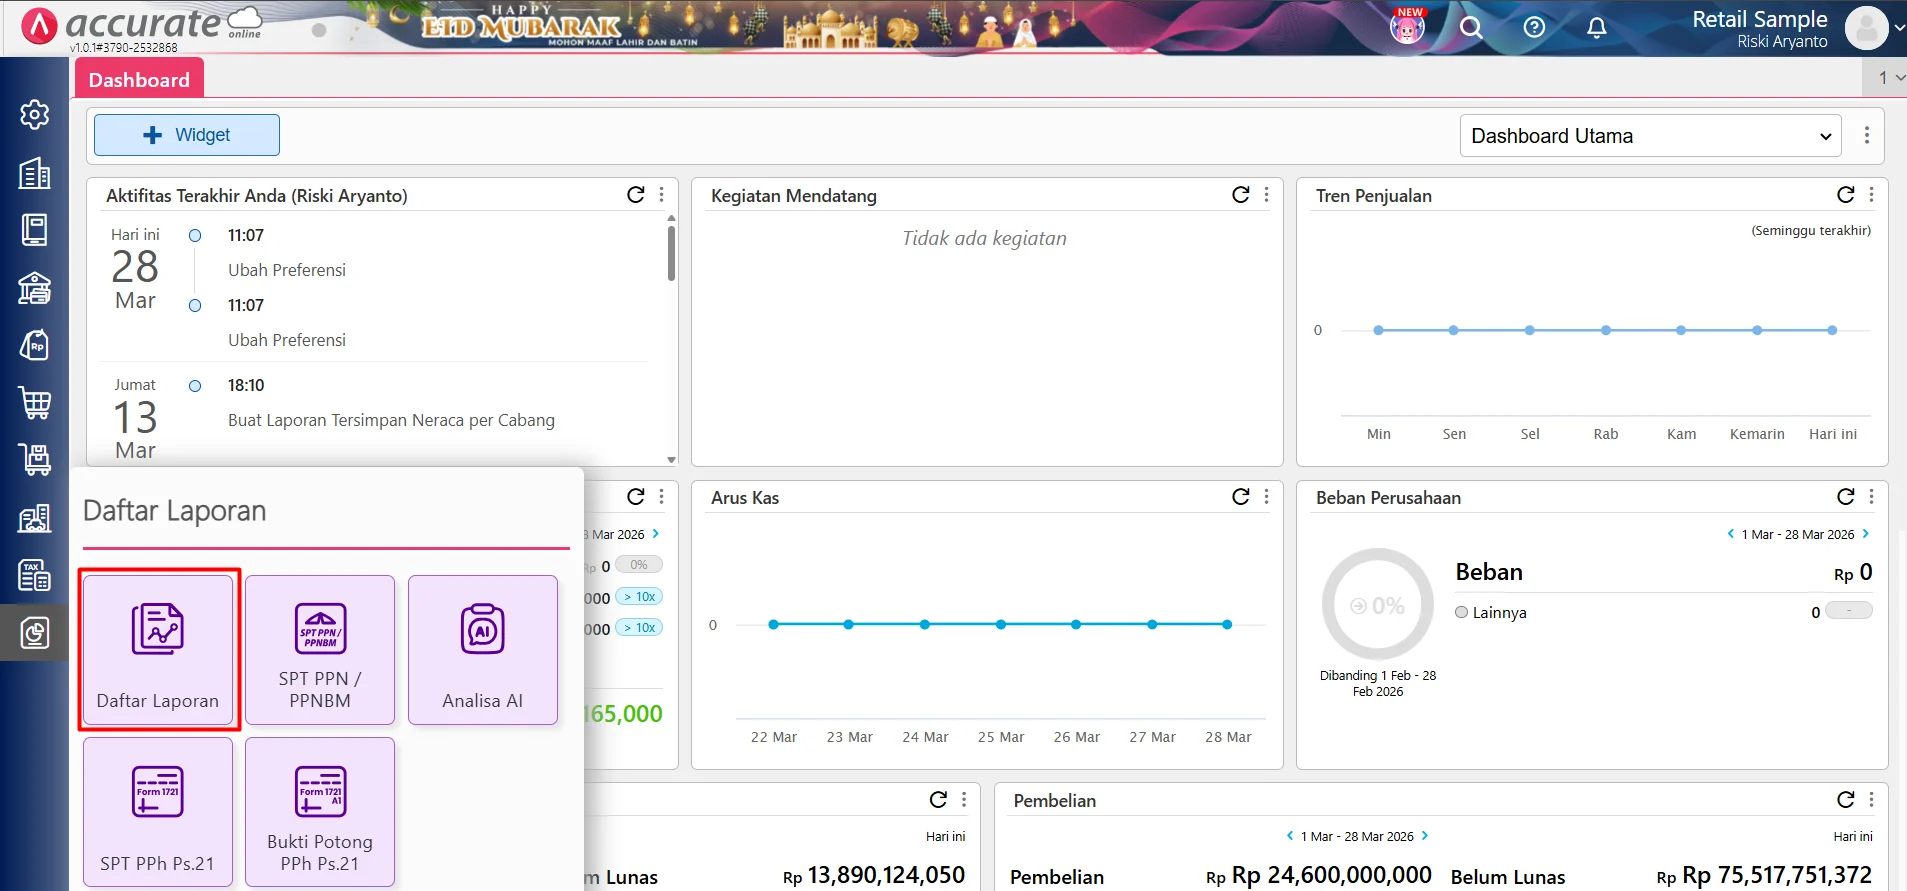Click the user avatar picture
The image size is (1907, 891).
[1866, 28]
